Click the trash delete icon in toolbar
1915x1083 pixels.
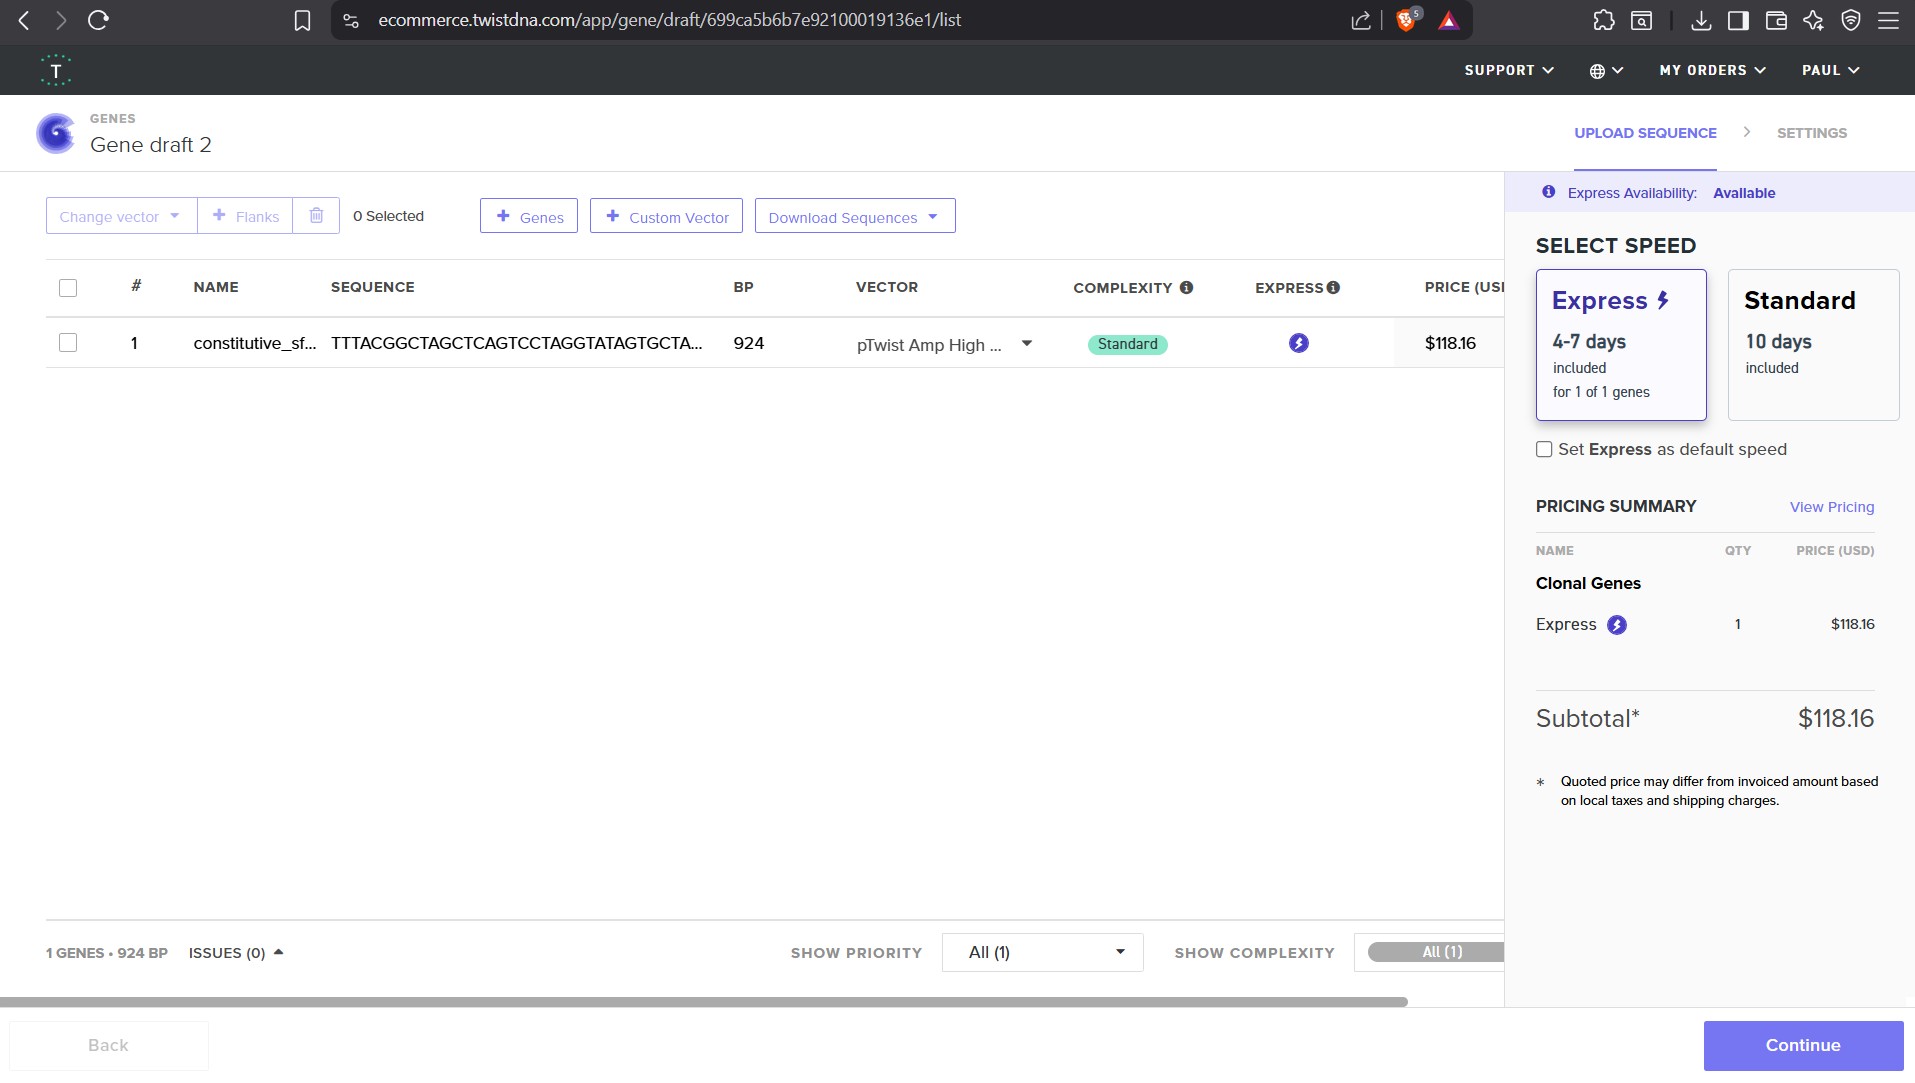pyautogui.click(x=316, y=216)
